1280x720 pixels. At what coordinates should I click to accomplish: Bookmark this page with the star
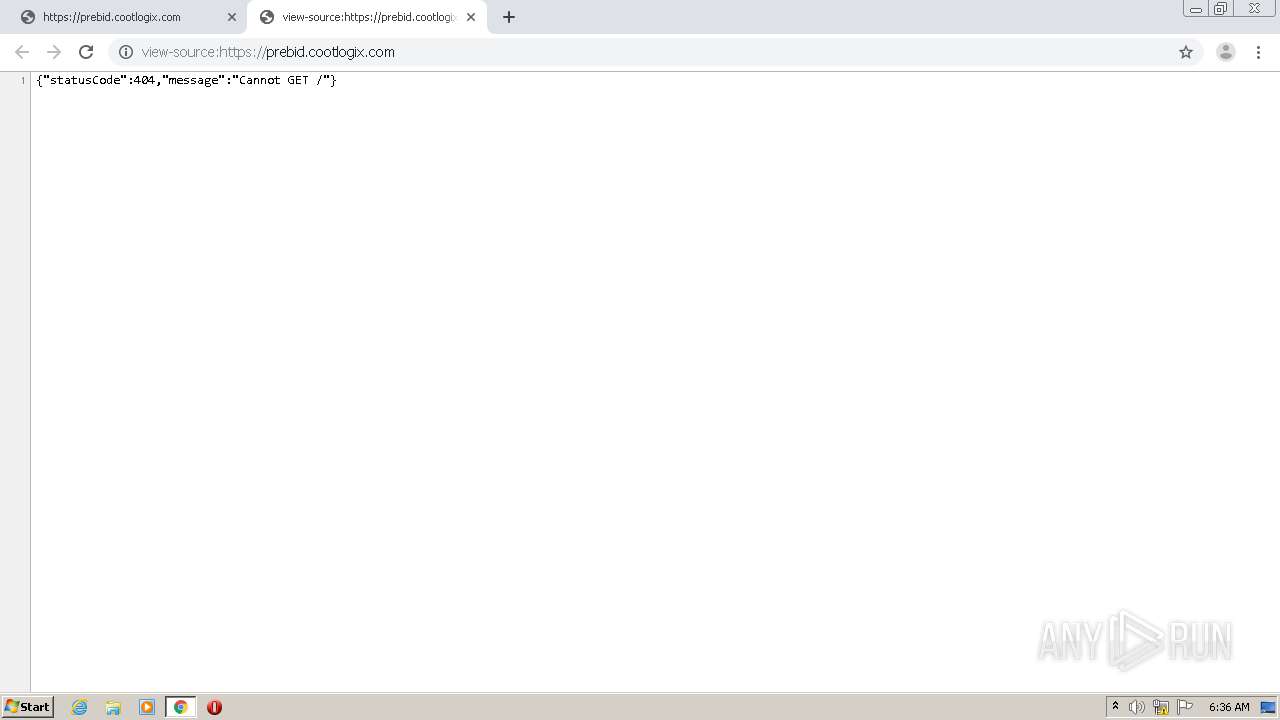tap(1186, 52)
